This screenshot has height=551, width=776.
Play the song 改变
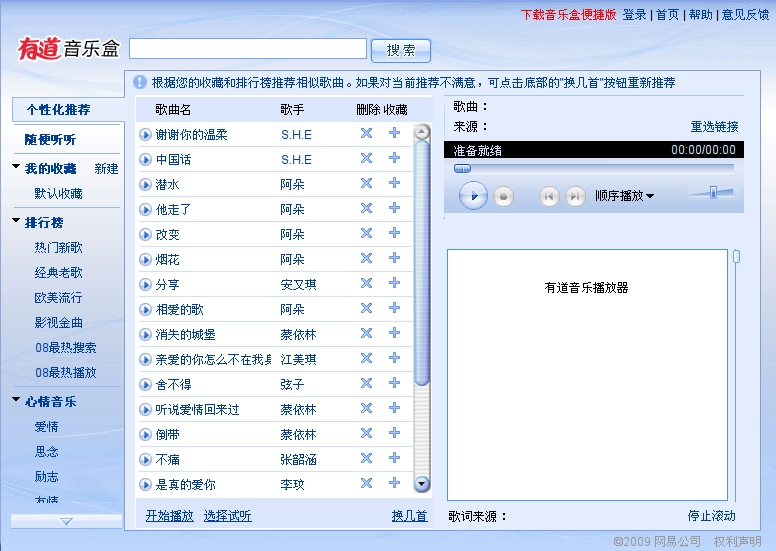click(x=145, y=234)
